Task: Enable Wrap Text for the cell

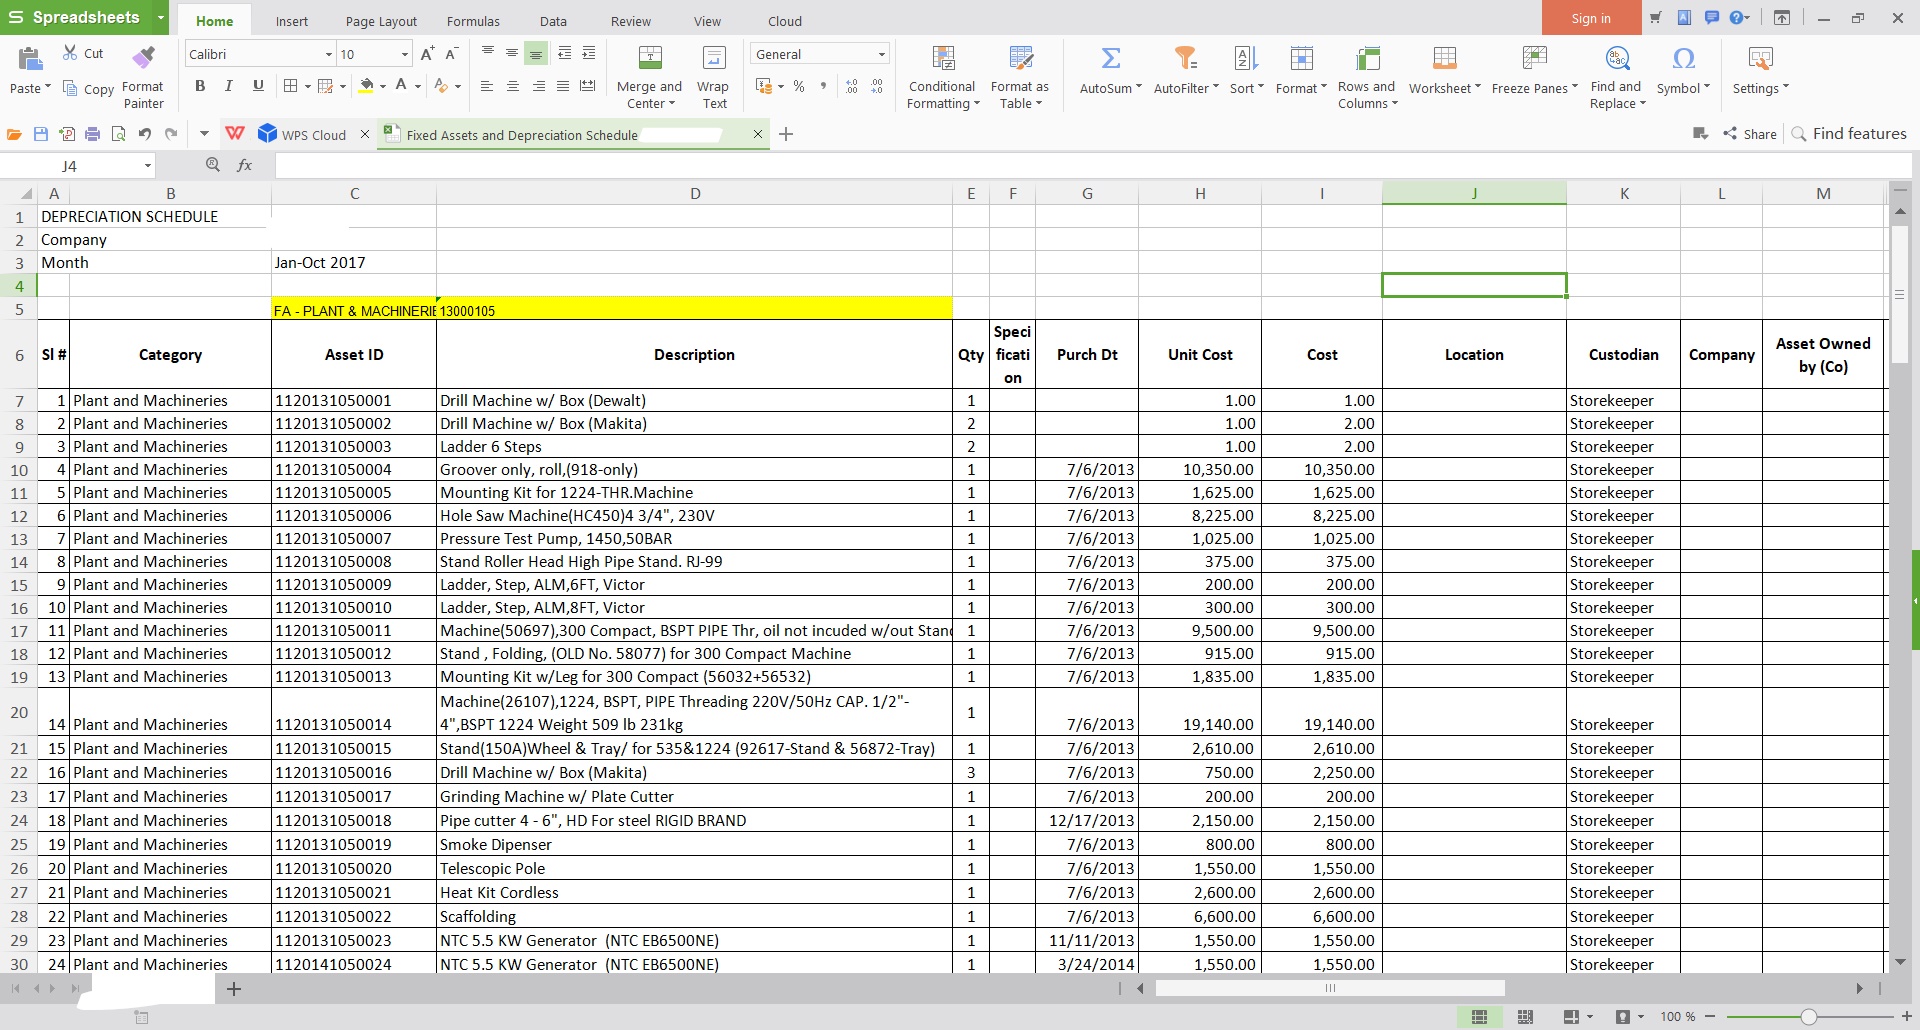Action: pyautogui.click(x=714, y=59)
